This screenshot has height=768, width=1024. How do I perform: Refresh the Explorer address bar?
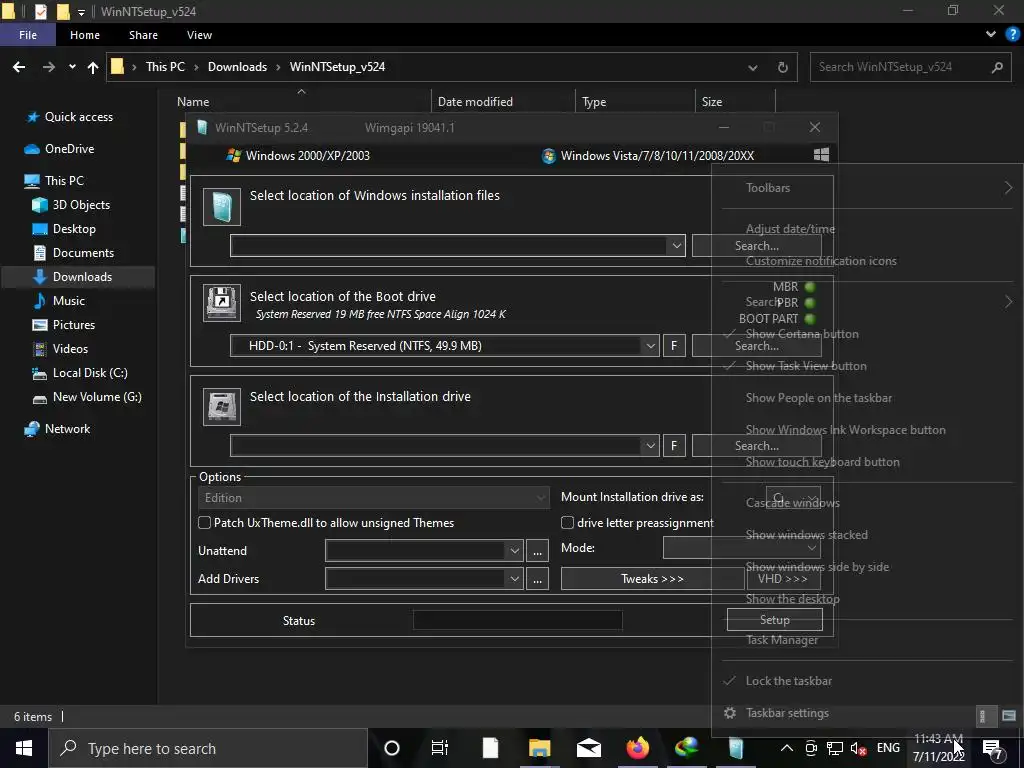point(782,67)
